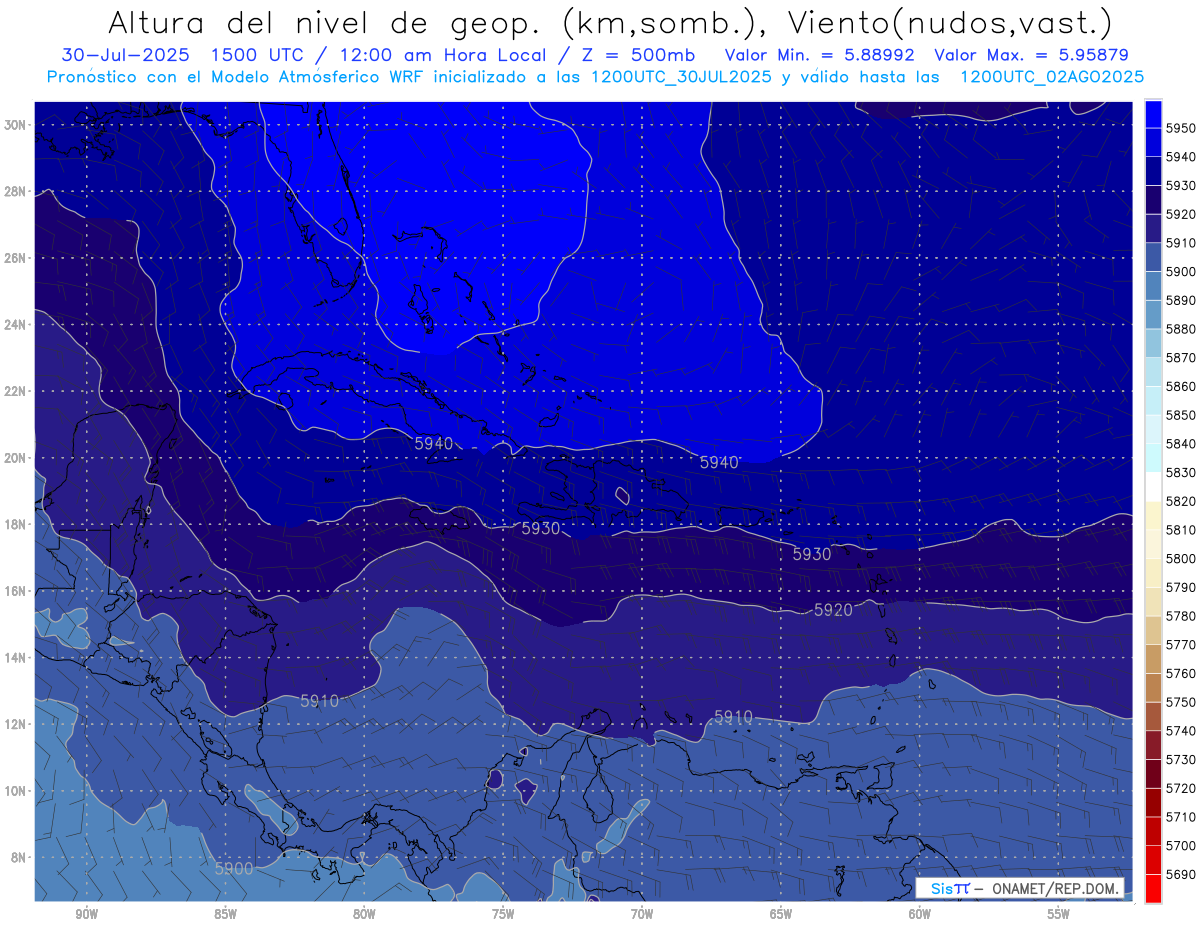
Task: Click the 85W longitude axis label
Action: [x=225, y=914]
